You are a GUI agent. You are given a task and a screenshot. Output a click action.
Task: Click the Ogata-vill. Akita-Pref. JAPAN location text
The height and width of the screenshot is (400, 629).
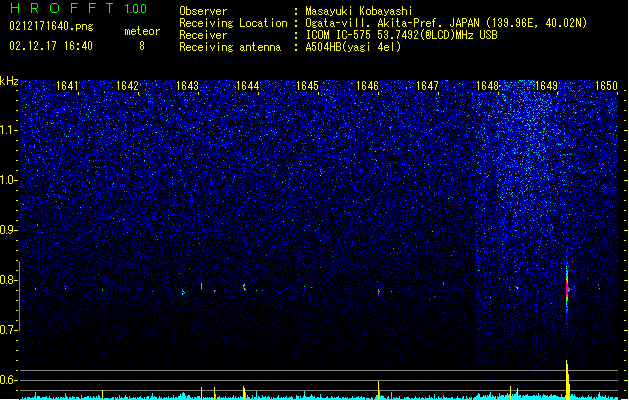(x=446, y=23)
